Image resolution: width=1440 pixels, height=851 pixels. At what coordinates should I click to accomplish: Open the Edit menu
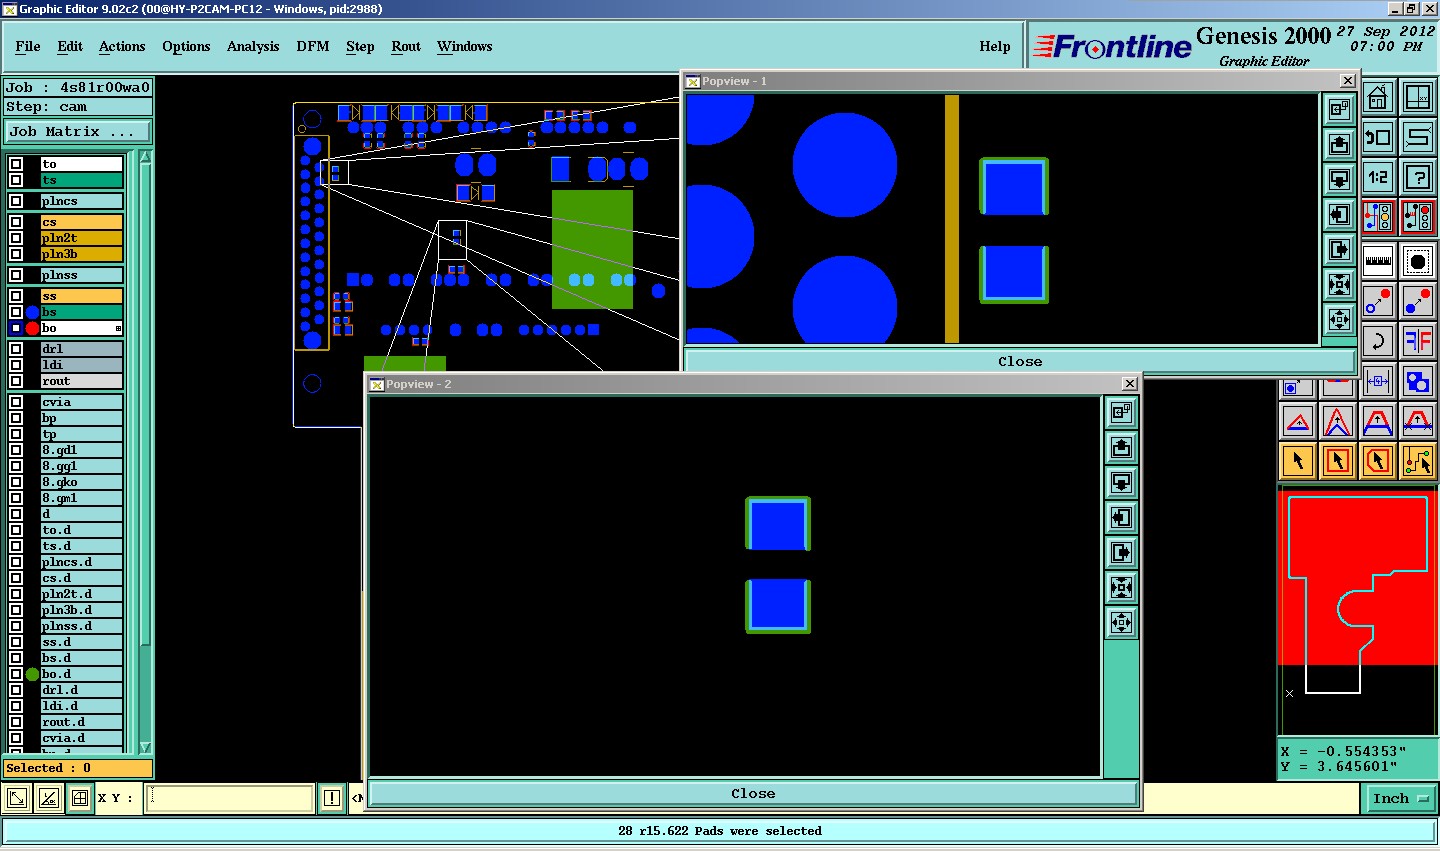coord(70,46)
